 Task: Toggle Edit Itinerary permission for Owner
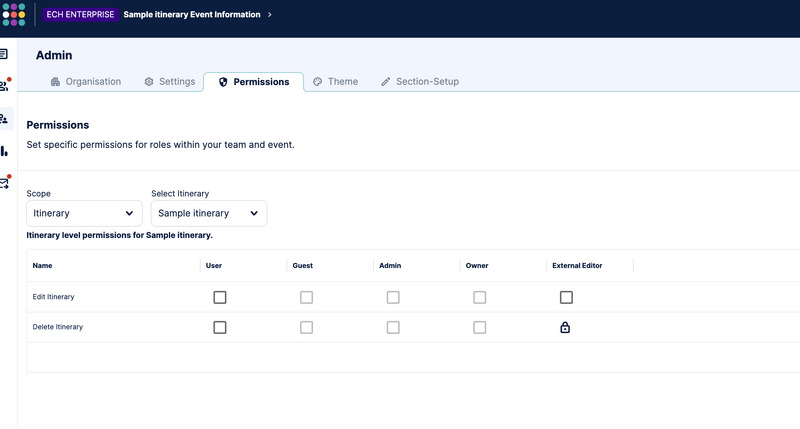point(480,297)
